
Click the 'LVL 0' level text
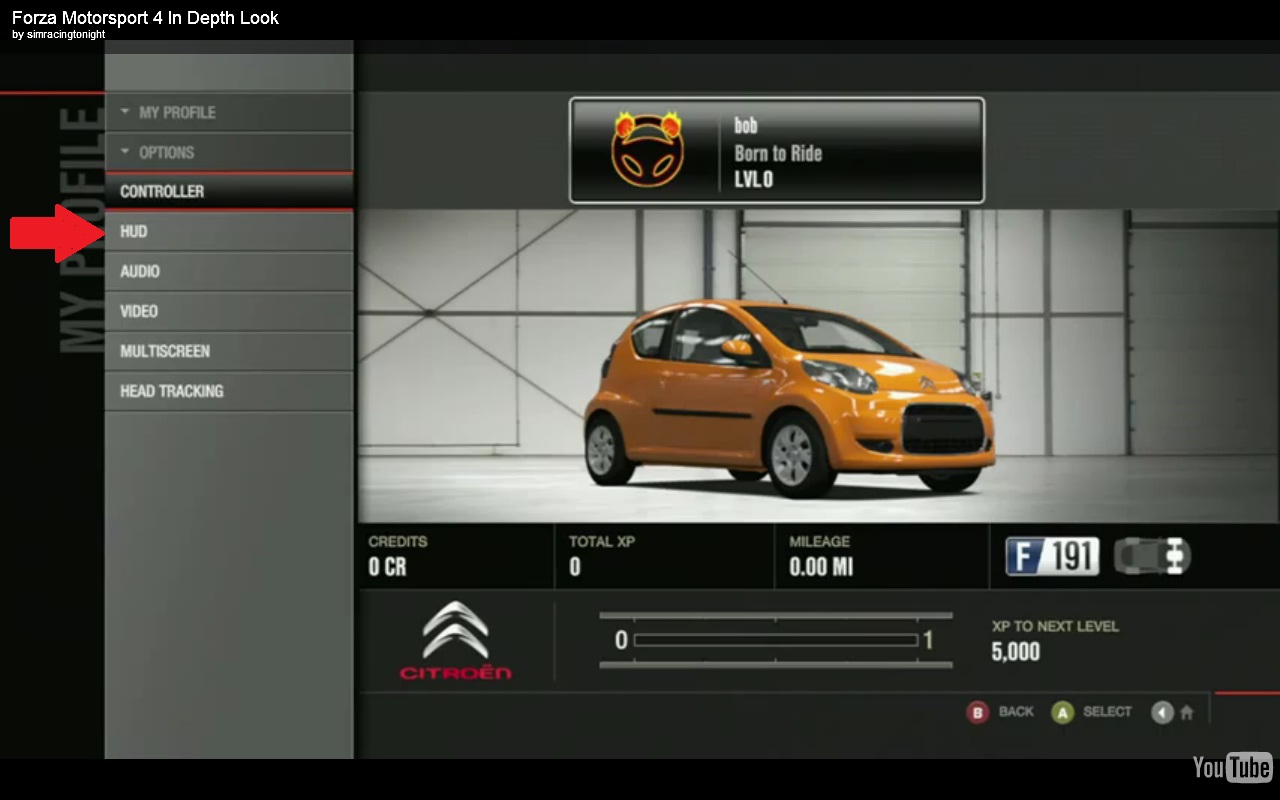[753, 180]
